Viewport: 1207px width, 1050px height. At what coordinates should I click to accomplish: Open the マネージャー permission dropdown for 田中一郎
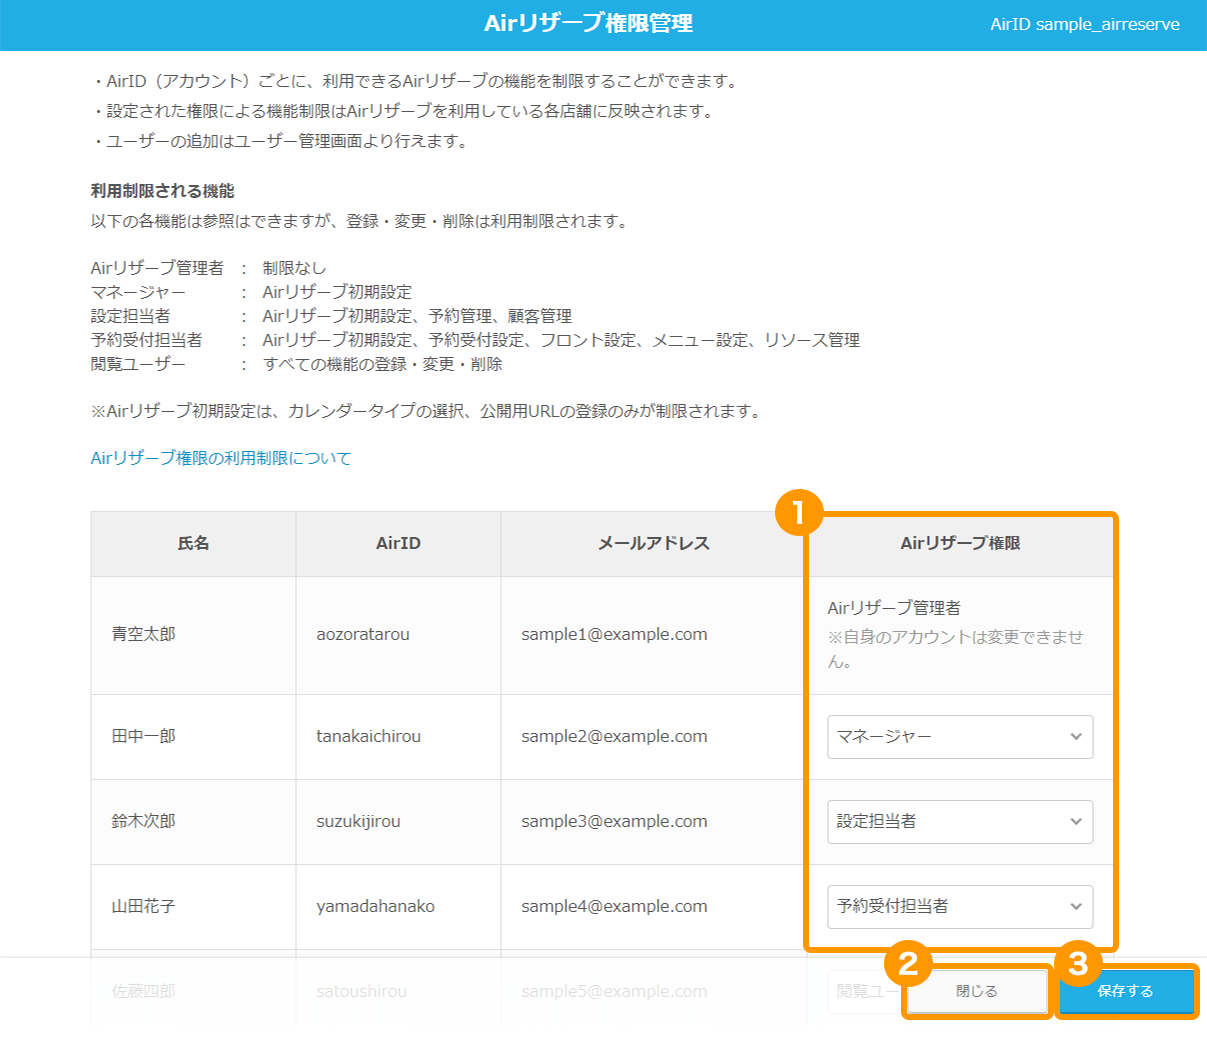click(x=960, y=737)
